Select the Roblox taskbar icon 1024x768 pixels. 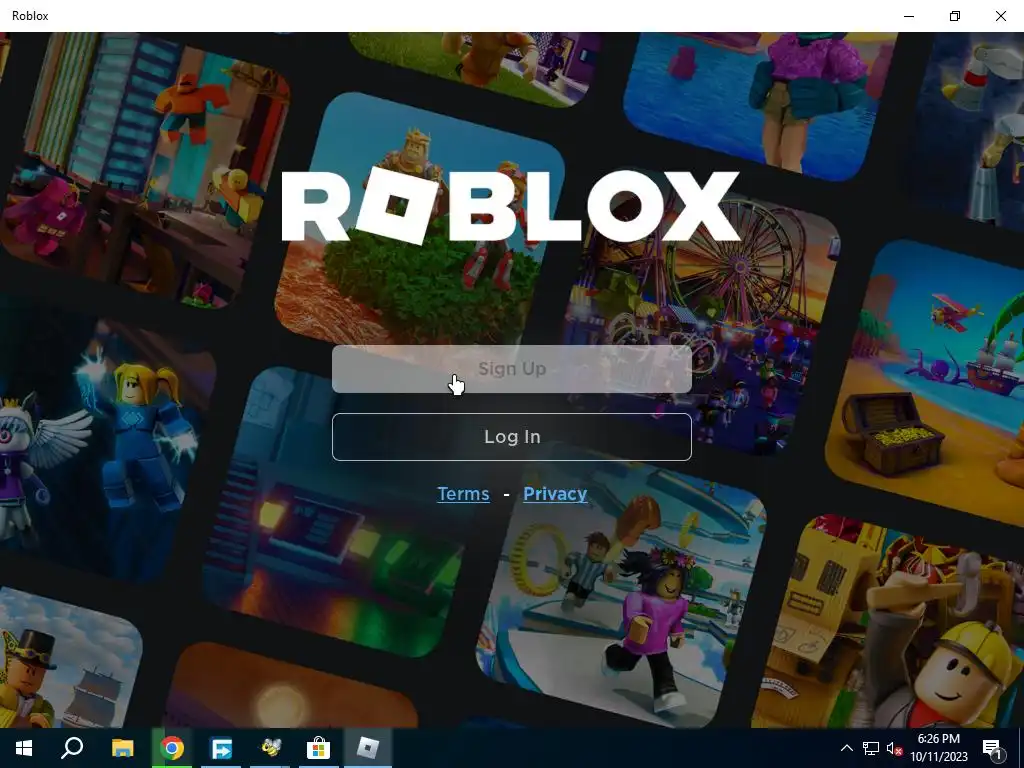point(368,748)
